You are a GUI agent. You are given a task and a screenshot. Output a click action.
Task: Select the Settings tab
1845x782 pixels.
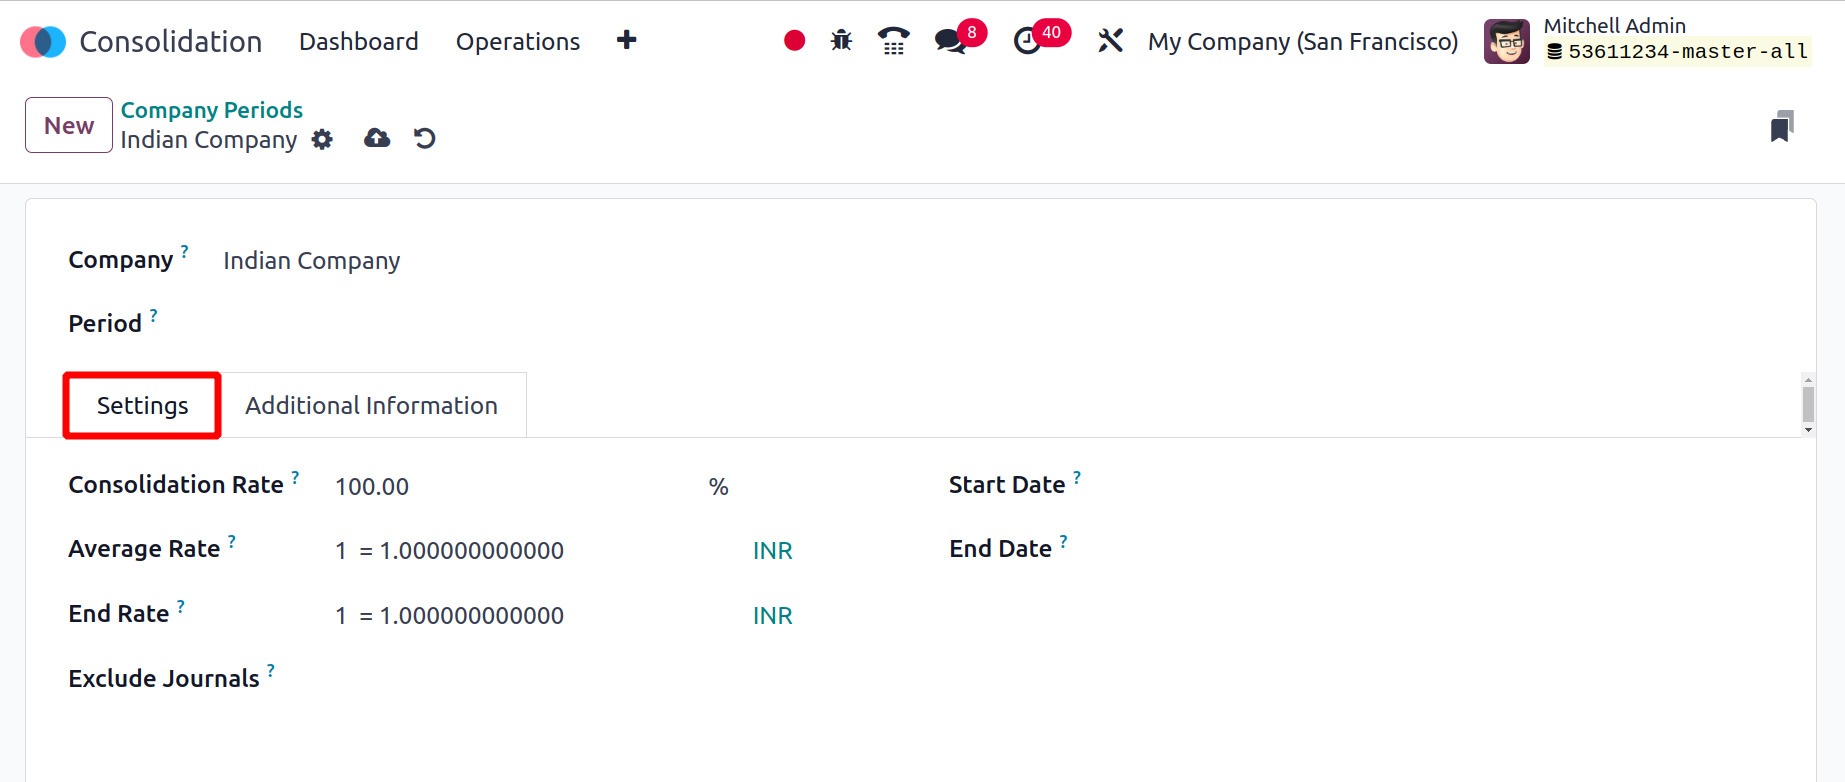click(x=142, y=405)
